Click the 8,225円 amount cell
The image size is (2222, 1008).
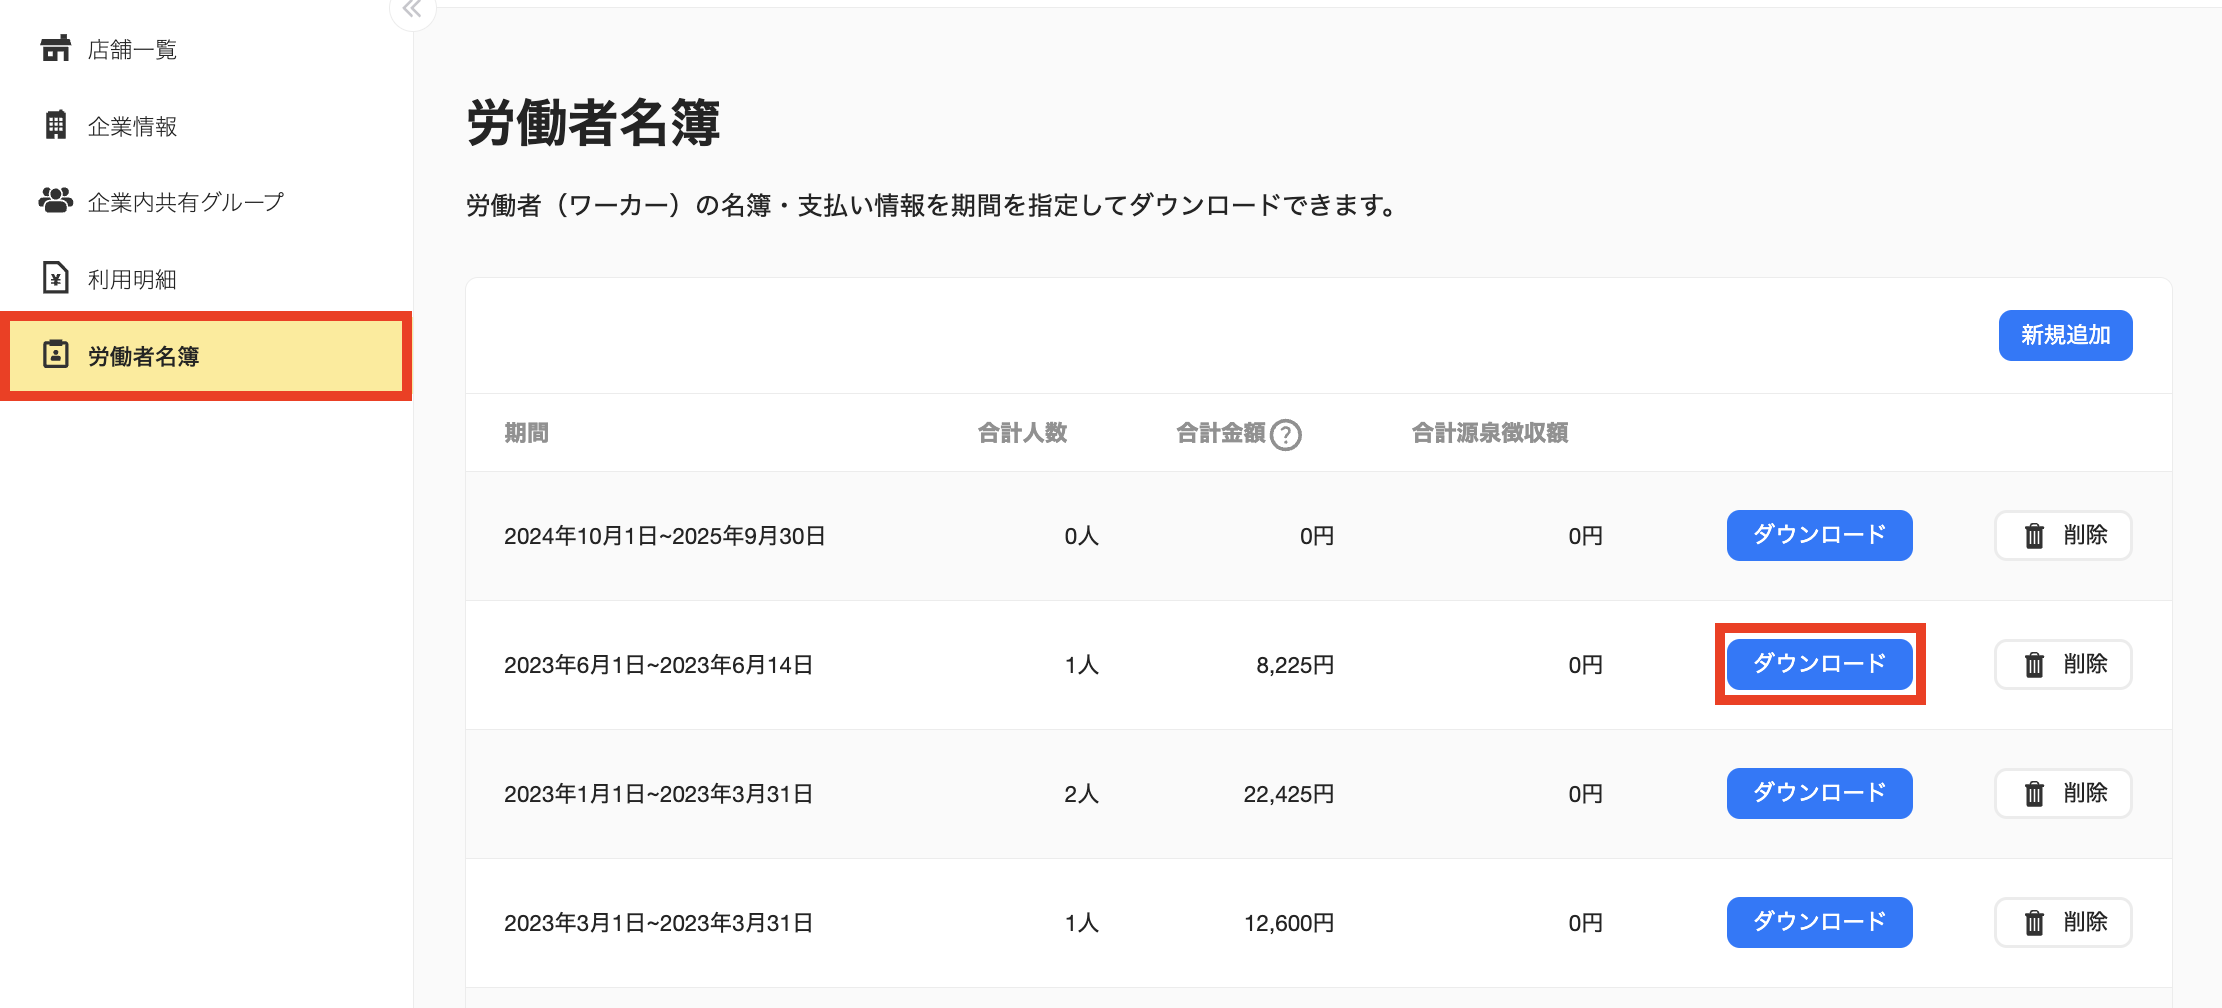[x=1295, y=665]
